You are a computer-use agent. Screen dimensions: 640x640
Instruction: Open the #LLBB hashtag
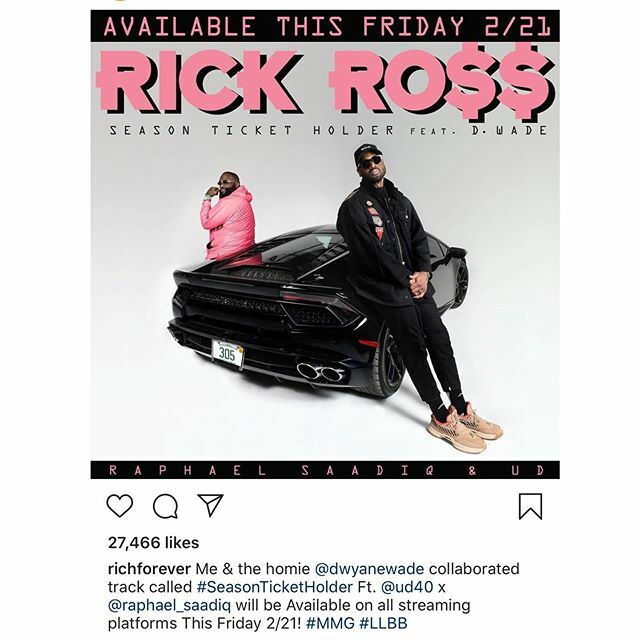click(x=383, y=623)
